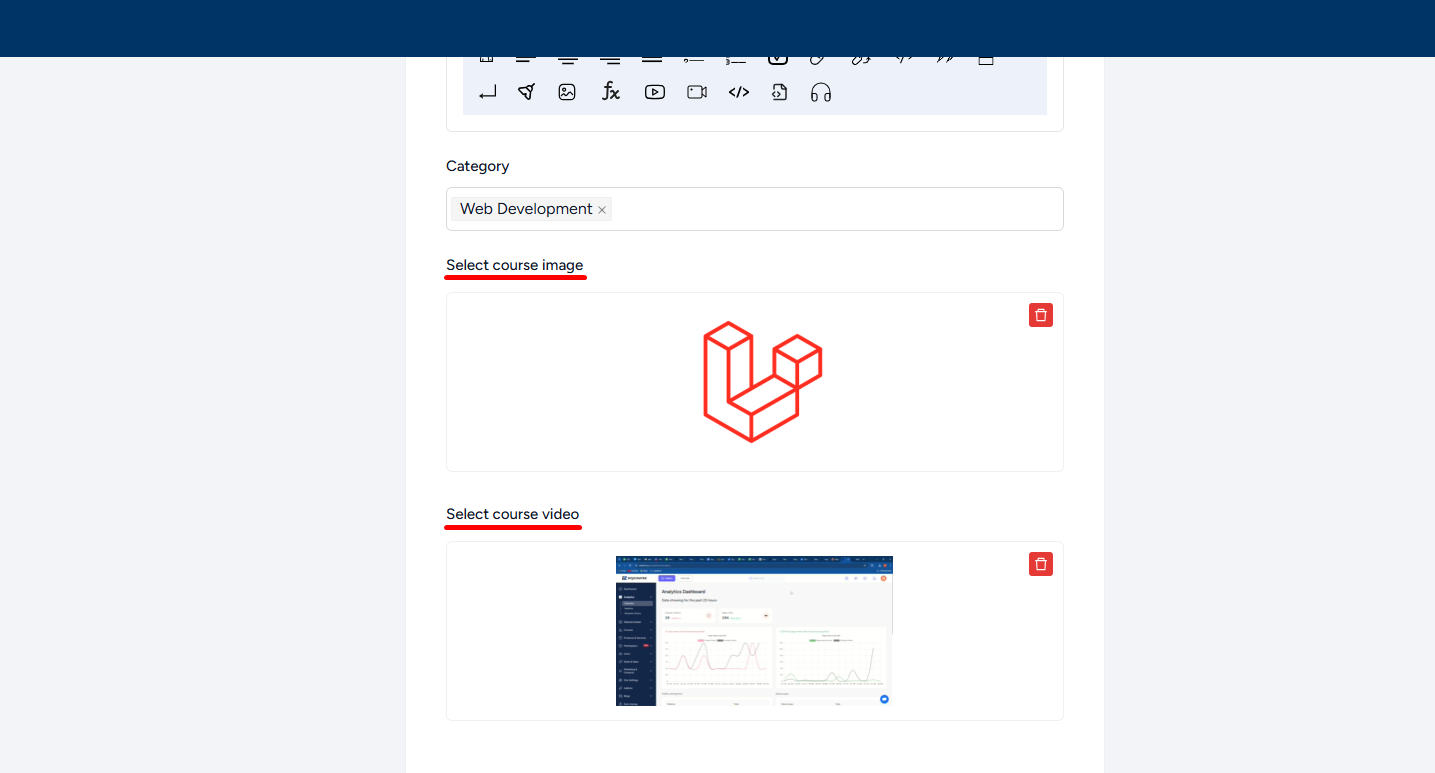Click the "Select course video" label
The height and width of the screenshot is (773, 1435).
(513, 514)
